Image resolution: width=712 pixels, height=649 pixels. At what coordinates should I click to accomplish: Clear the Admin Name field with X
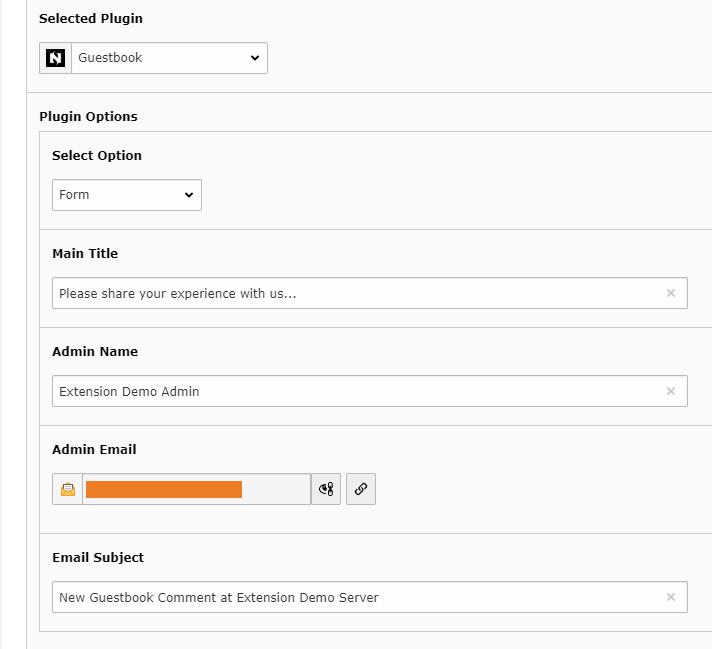pyautogui.click(x=671, y=391)
